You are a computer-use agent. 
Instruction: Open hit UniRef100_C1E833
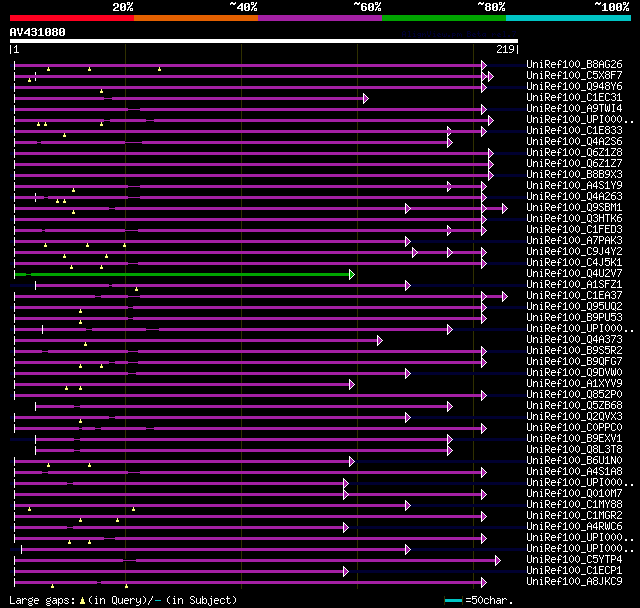574,131
